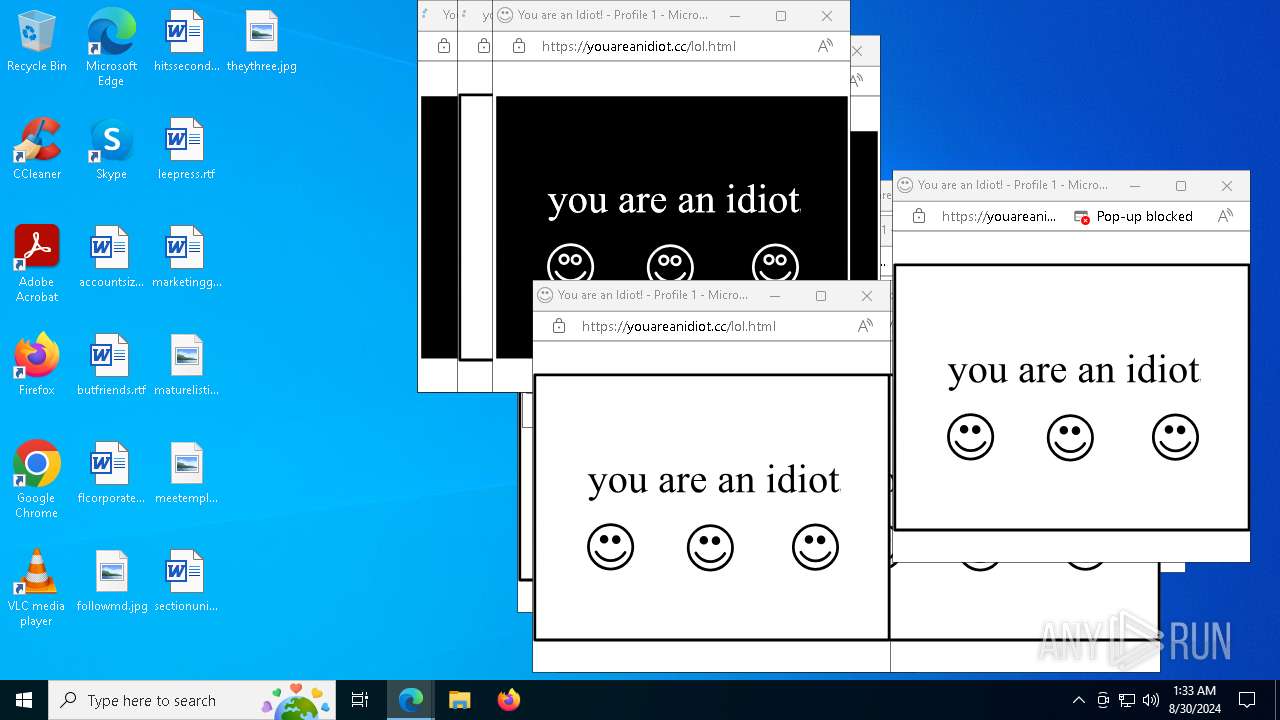The height and width of the screenshot is (720, 1280).
Task: Open the Windows Start menu
Action: click(24, 700)
